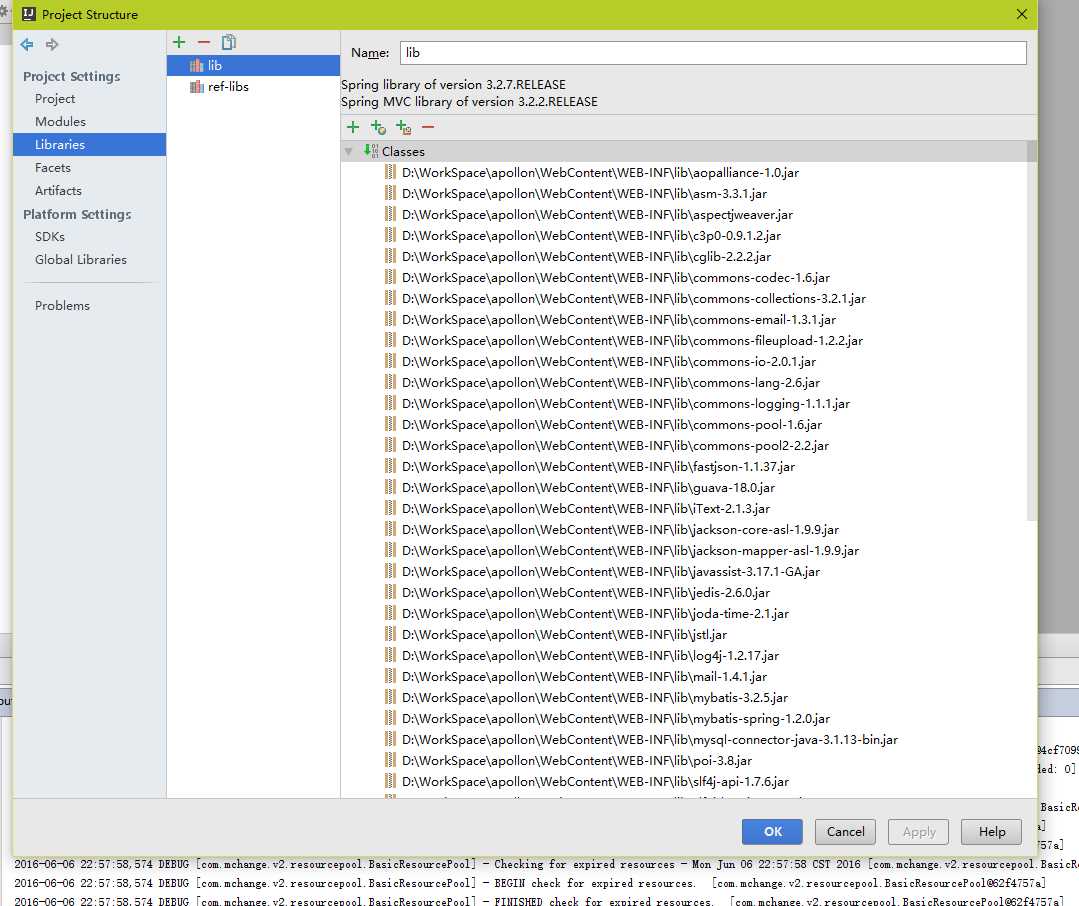Click the library Name input field
The width and height of the screenshot is (1079, 906).
713,53
